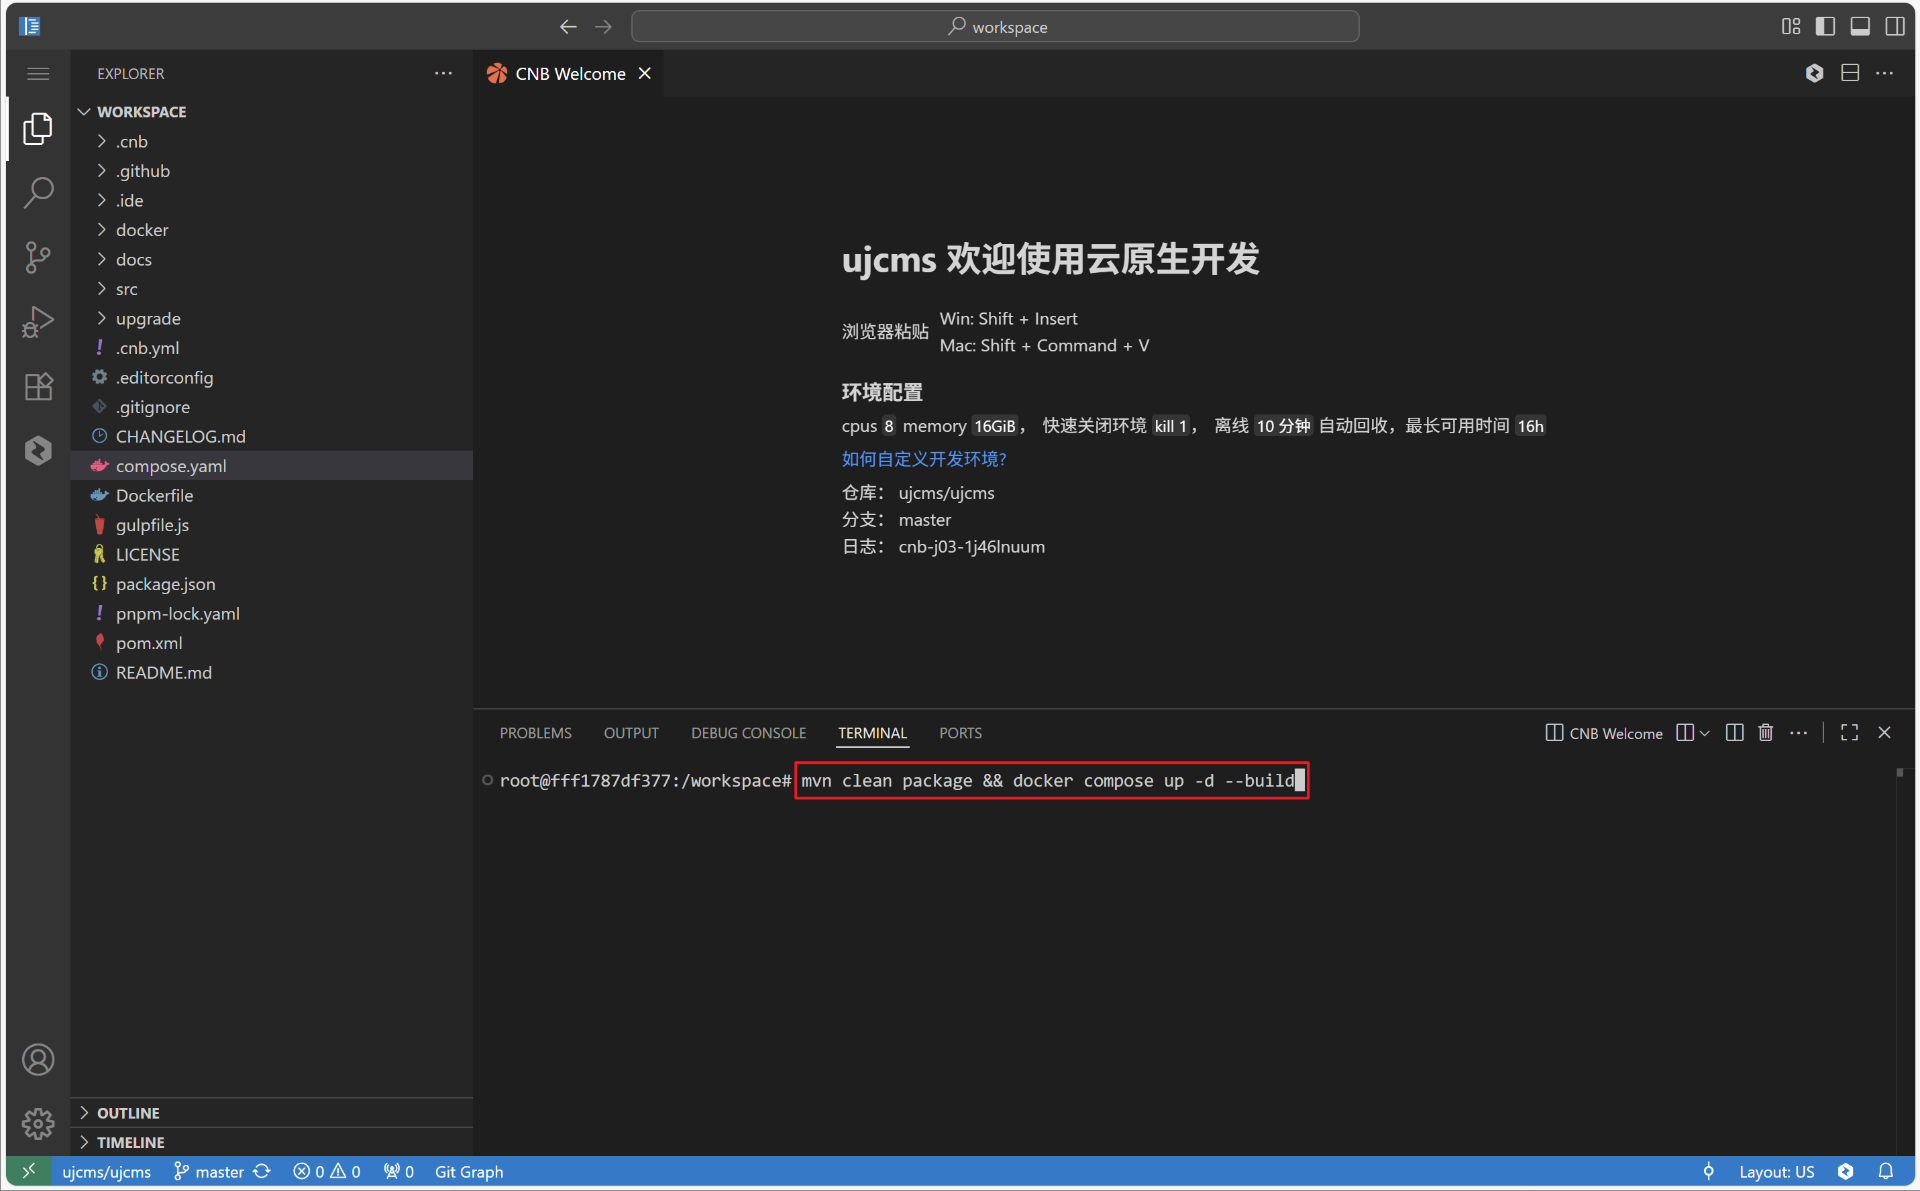
Task: Open editor More Actions menu
Action: pos(1885,73)
